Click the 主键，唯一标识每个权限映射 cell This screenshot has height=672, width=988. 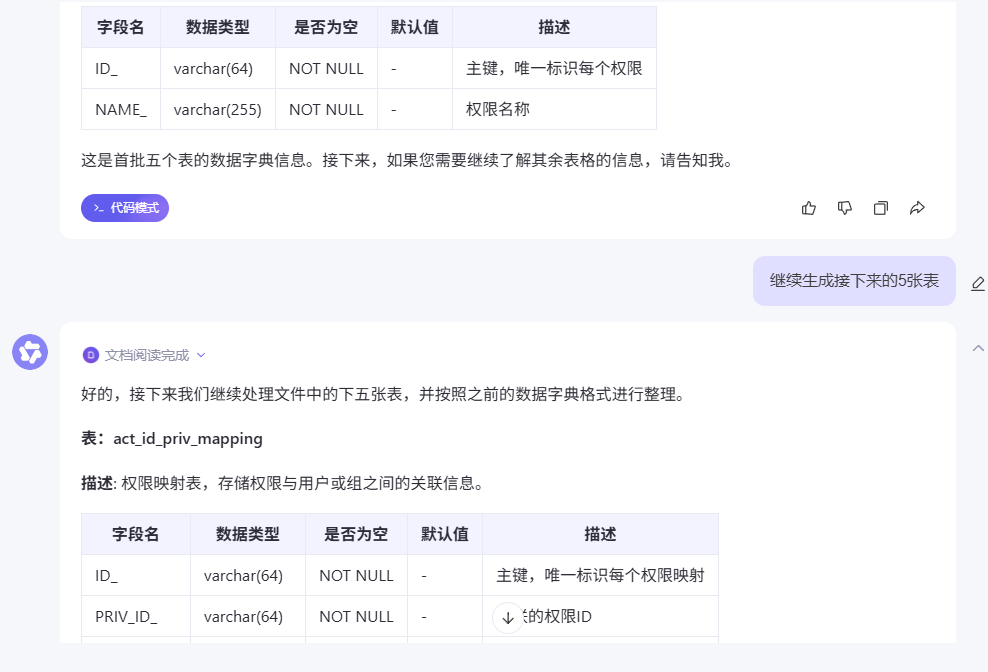tap(600, 575)
